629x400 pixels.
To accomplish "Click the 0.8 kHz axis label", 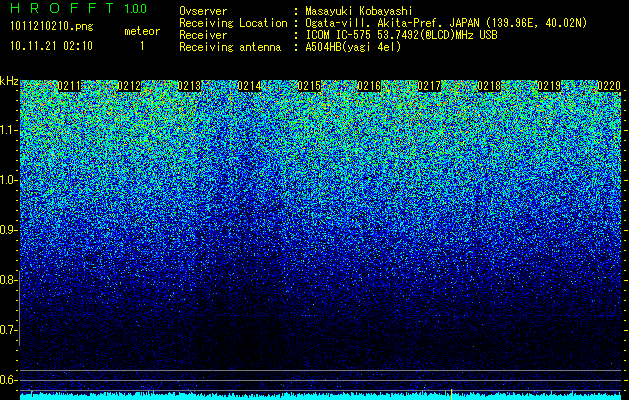I will [7, 280].
